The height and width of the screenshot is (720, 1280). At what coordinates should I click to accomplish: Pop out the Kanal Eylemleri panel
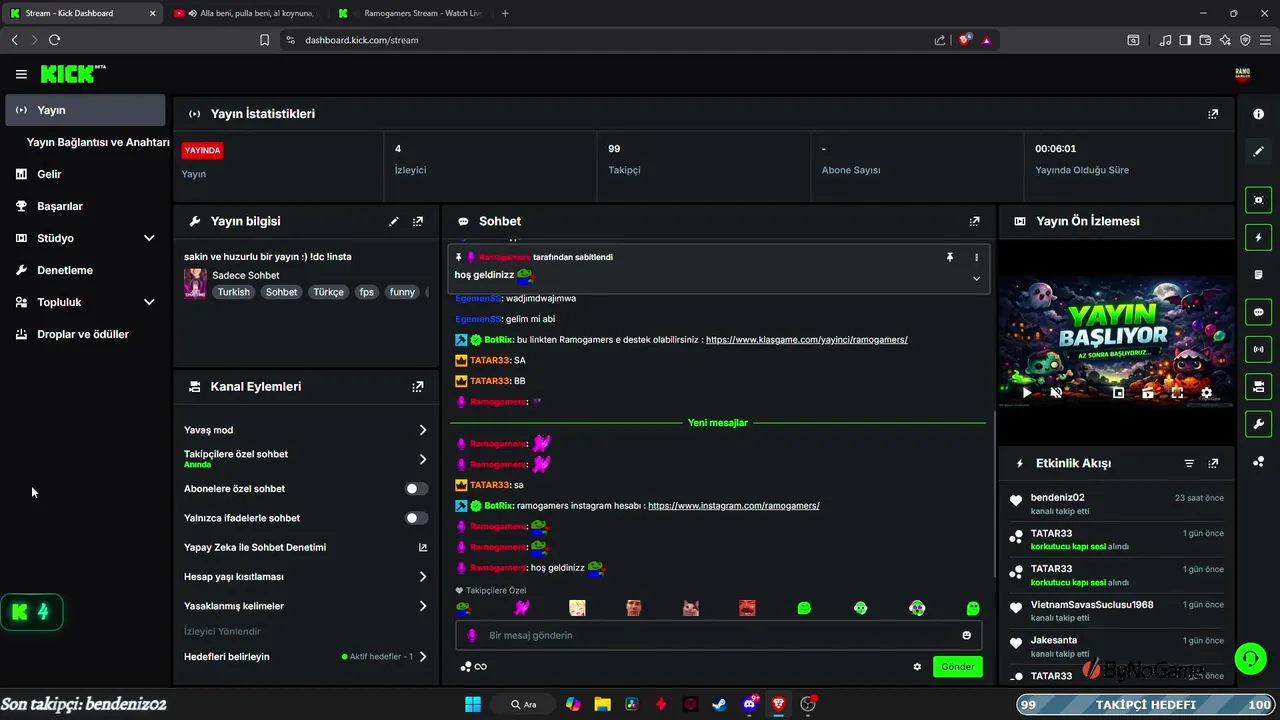tap(418, 386)
